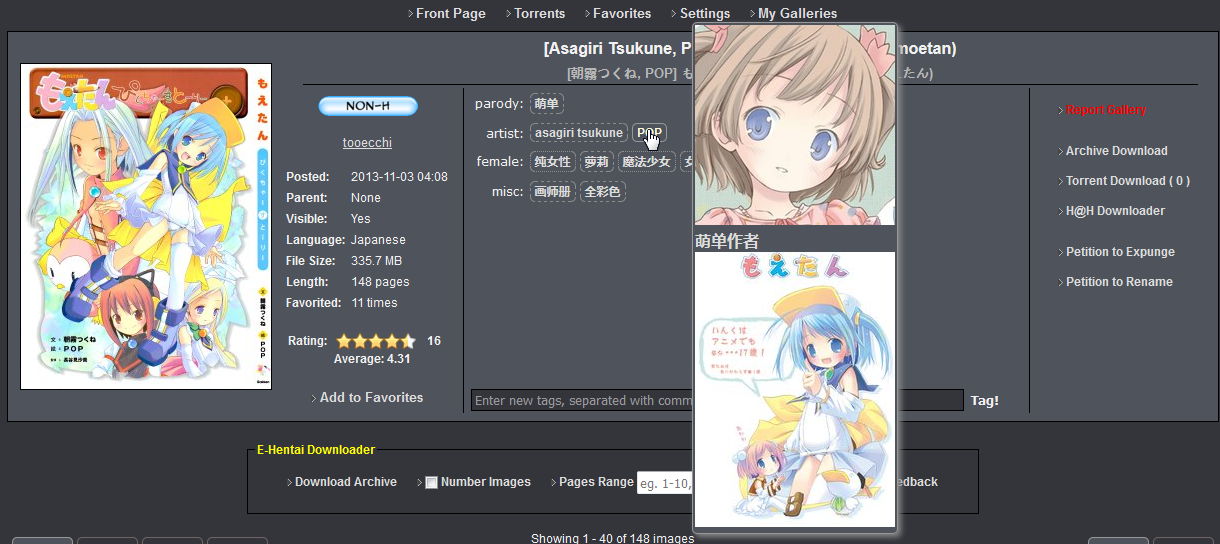Rate the gallery with the fifth star
This screenshot has width=1220, height=544.
(x=408, y=341)
